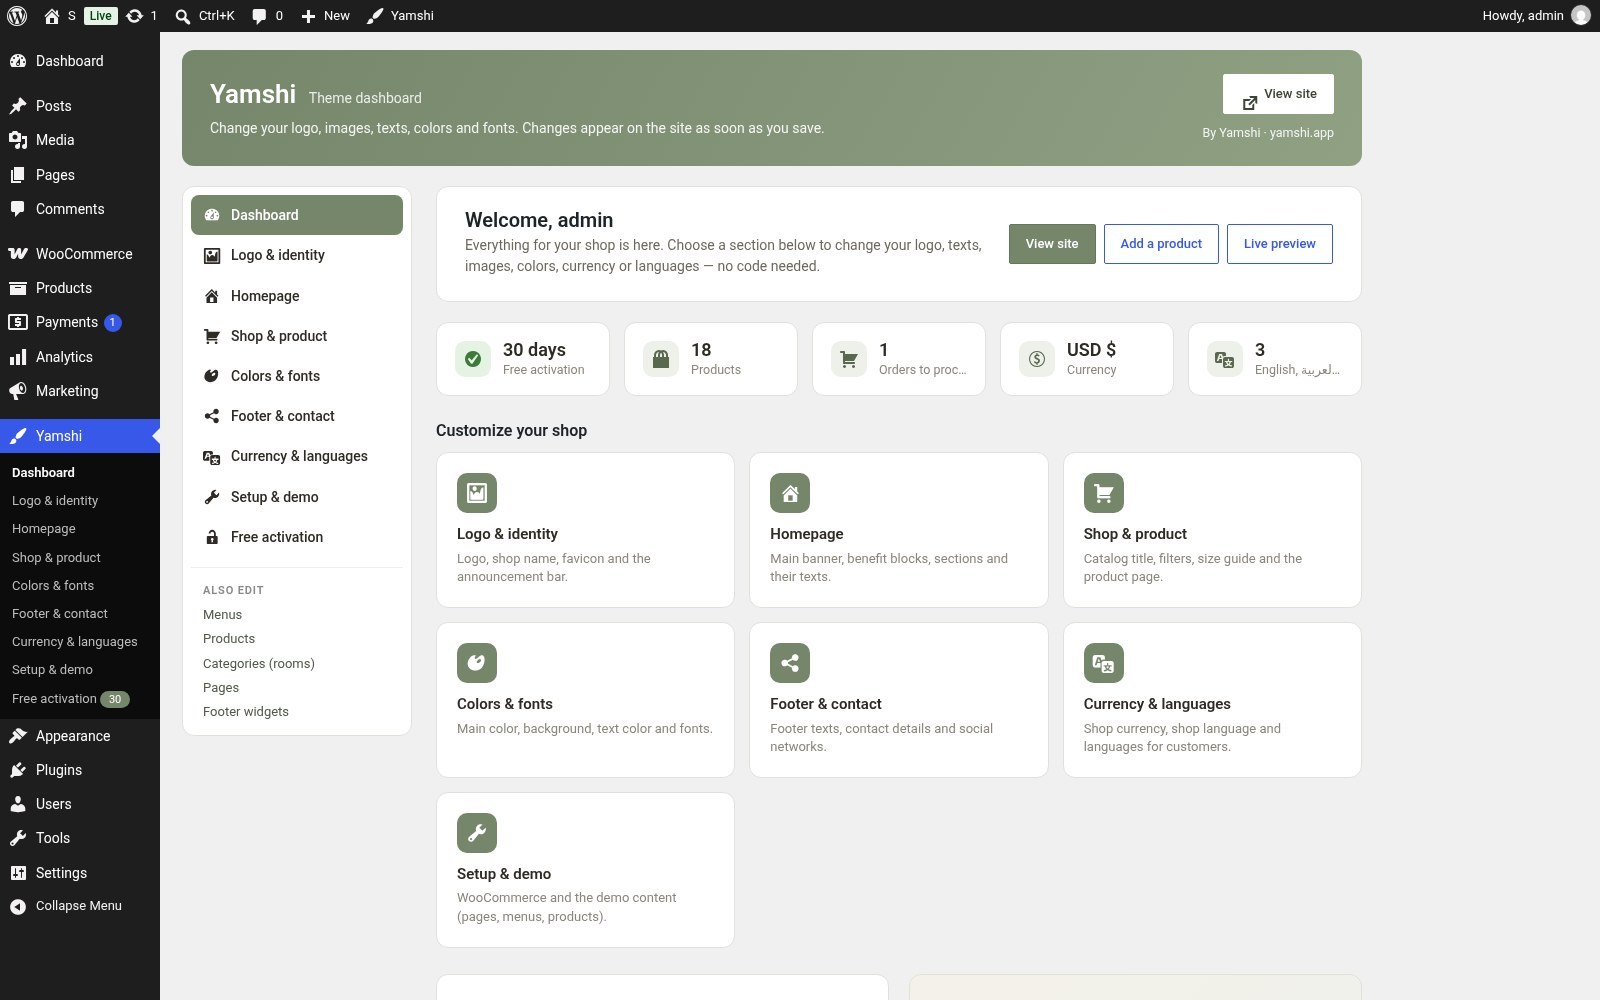Click the Live preview button
The height and width of the screenshot is (1000, 1600).
(1280, 244)
